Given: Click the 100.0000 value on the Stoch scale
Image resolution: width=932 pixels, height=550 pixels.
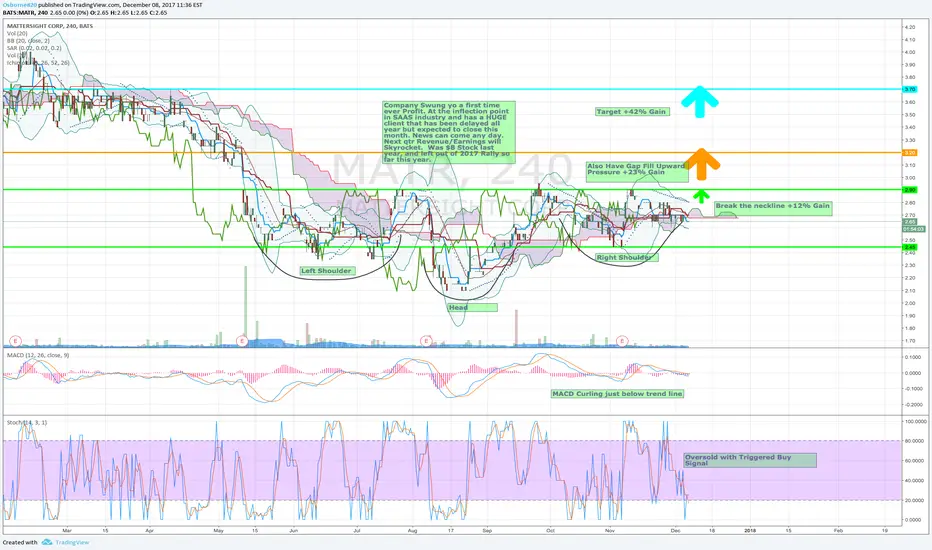Looking at the screenshot, I should tap(915, 422).
